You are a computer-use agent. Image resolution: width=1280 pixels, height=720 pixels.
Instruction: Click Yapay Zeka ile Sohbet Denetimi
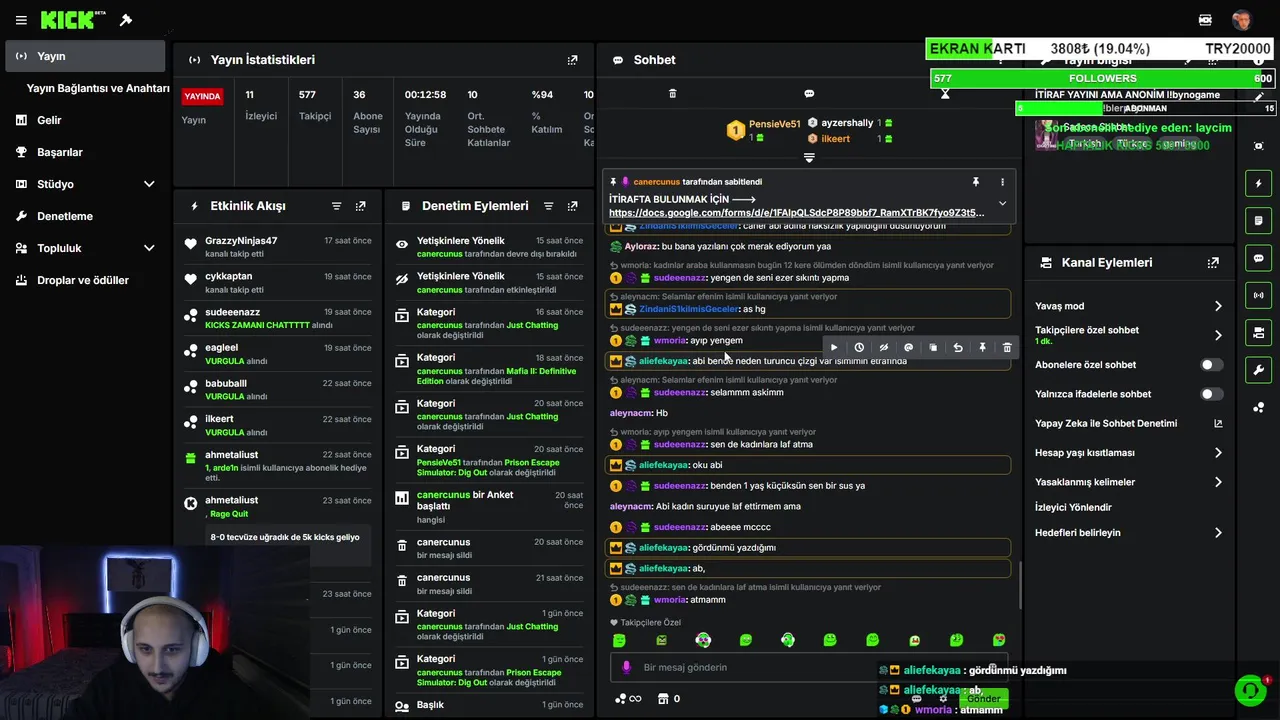tap(1106, 424)
